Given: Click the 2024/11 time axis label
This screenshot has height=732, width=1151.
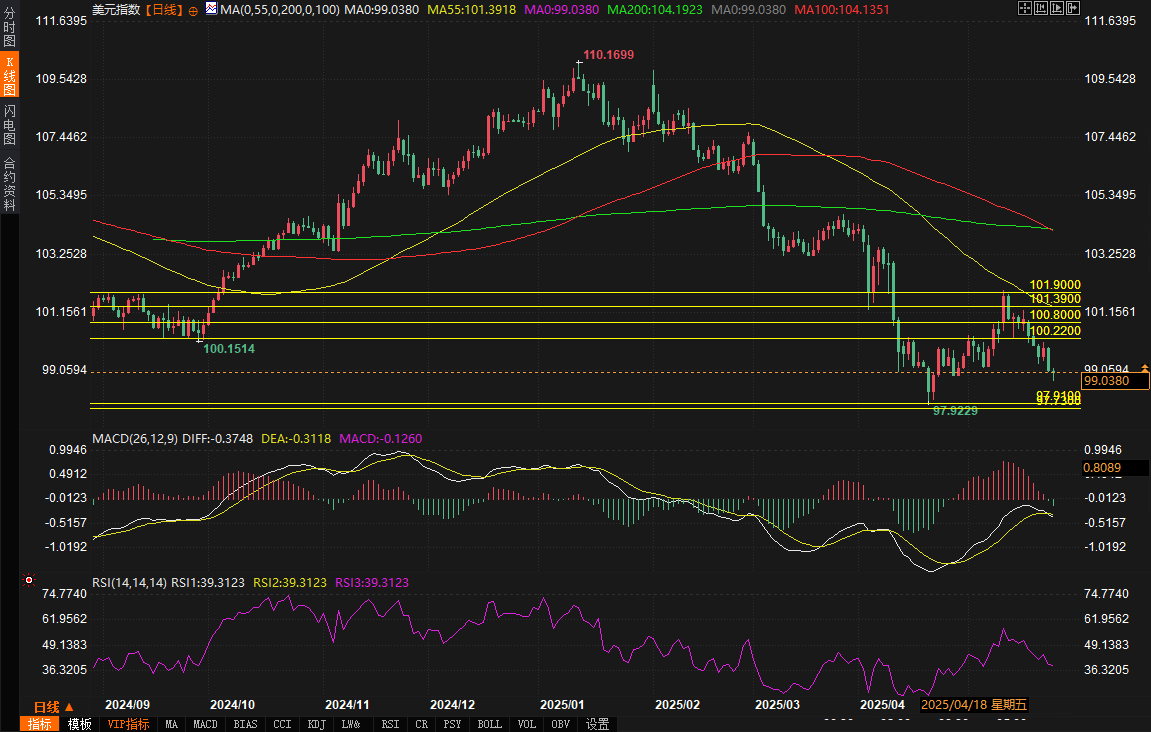Looking at the screenshot, I should click(x=346, y=705).
